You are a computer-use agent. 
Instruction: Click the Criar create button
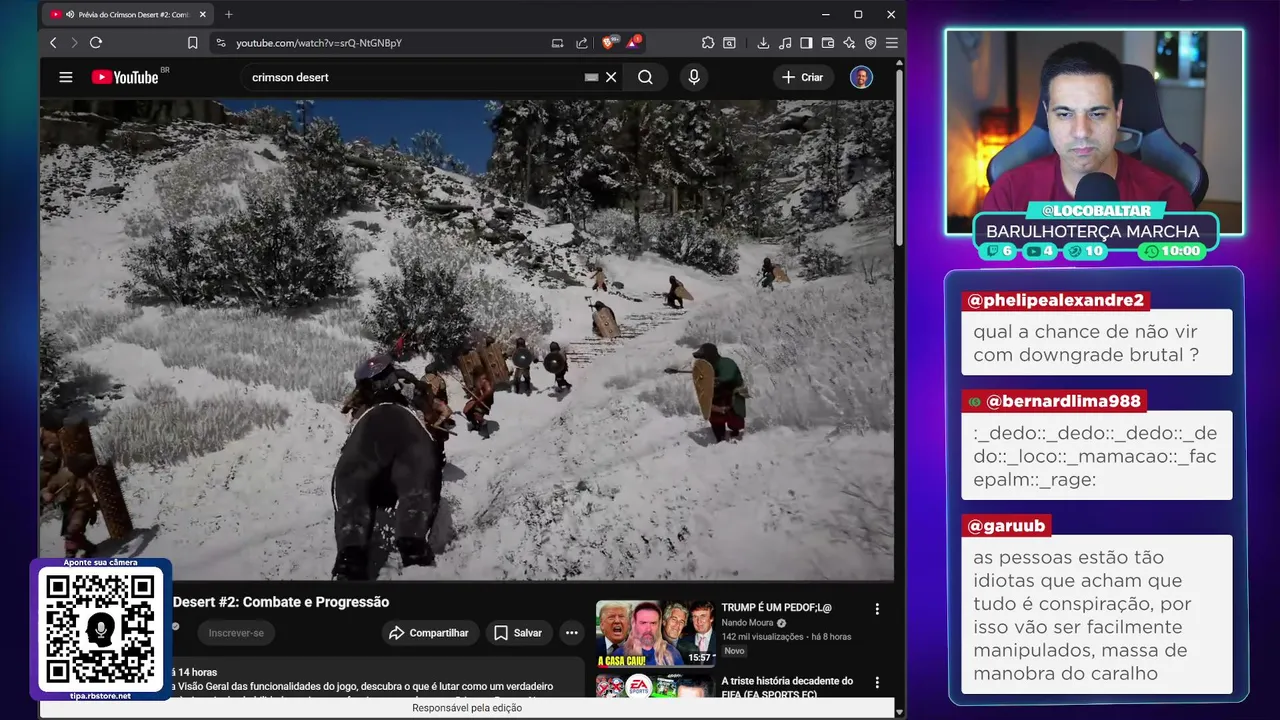point(803,77)
